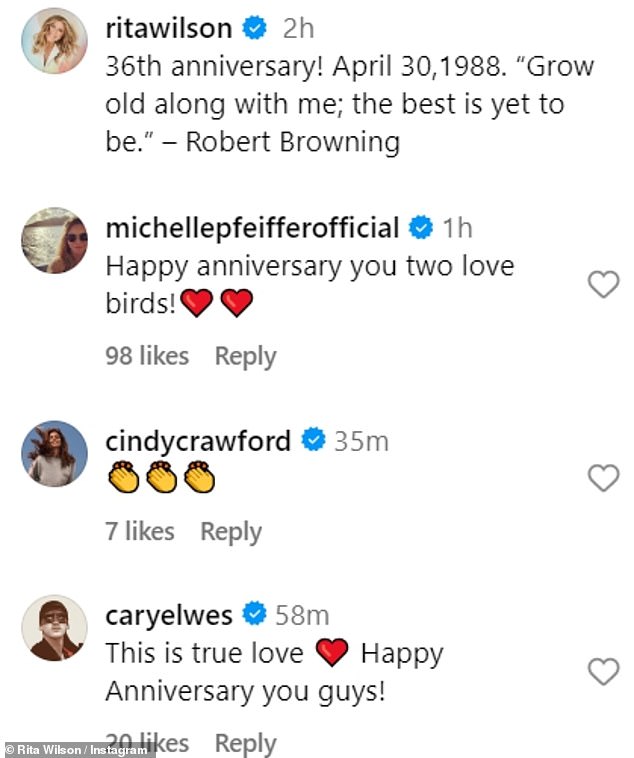
Task: Visit the caryelwes username link
Action: [168, 615]
